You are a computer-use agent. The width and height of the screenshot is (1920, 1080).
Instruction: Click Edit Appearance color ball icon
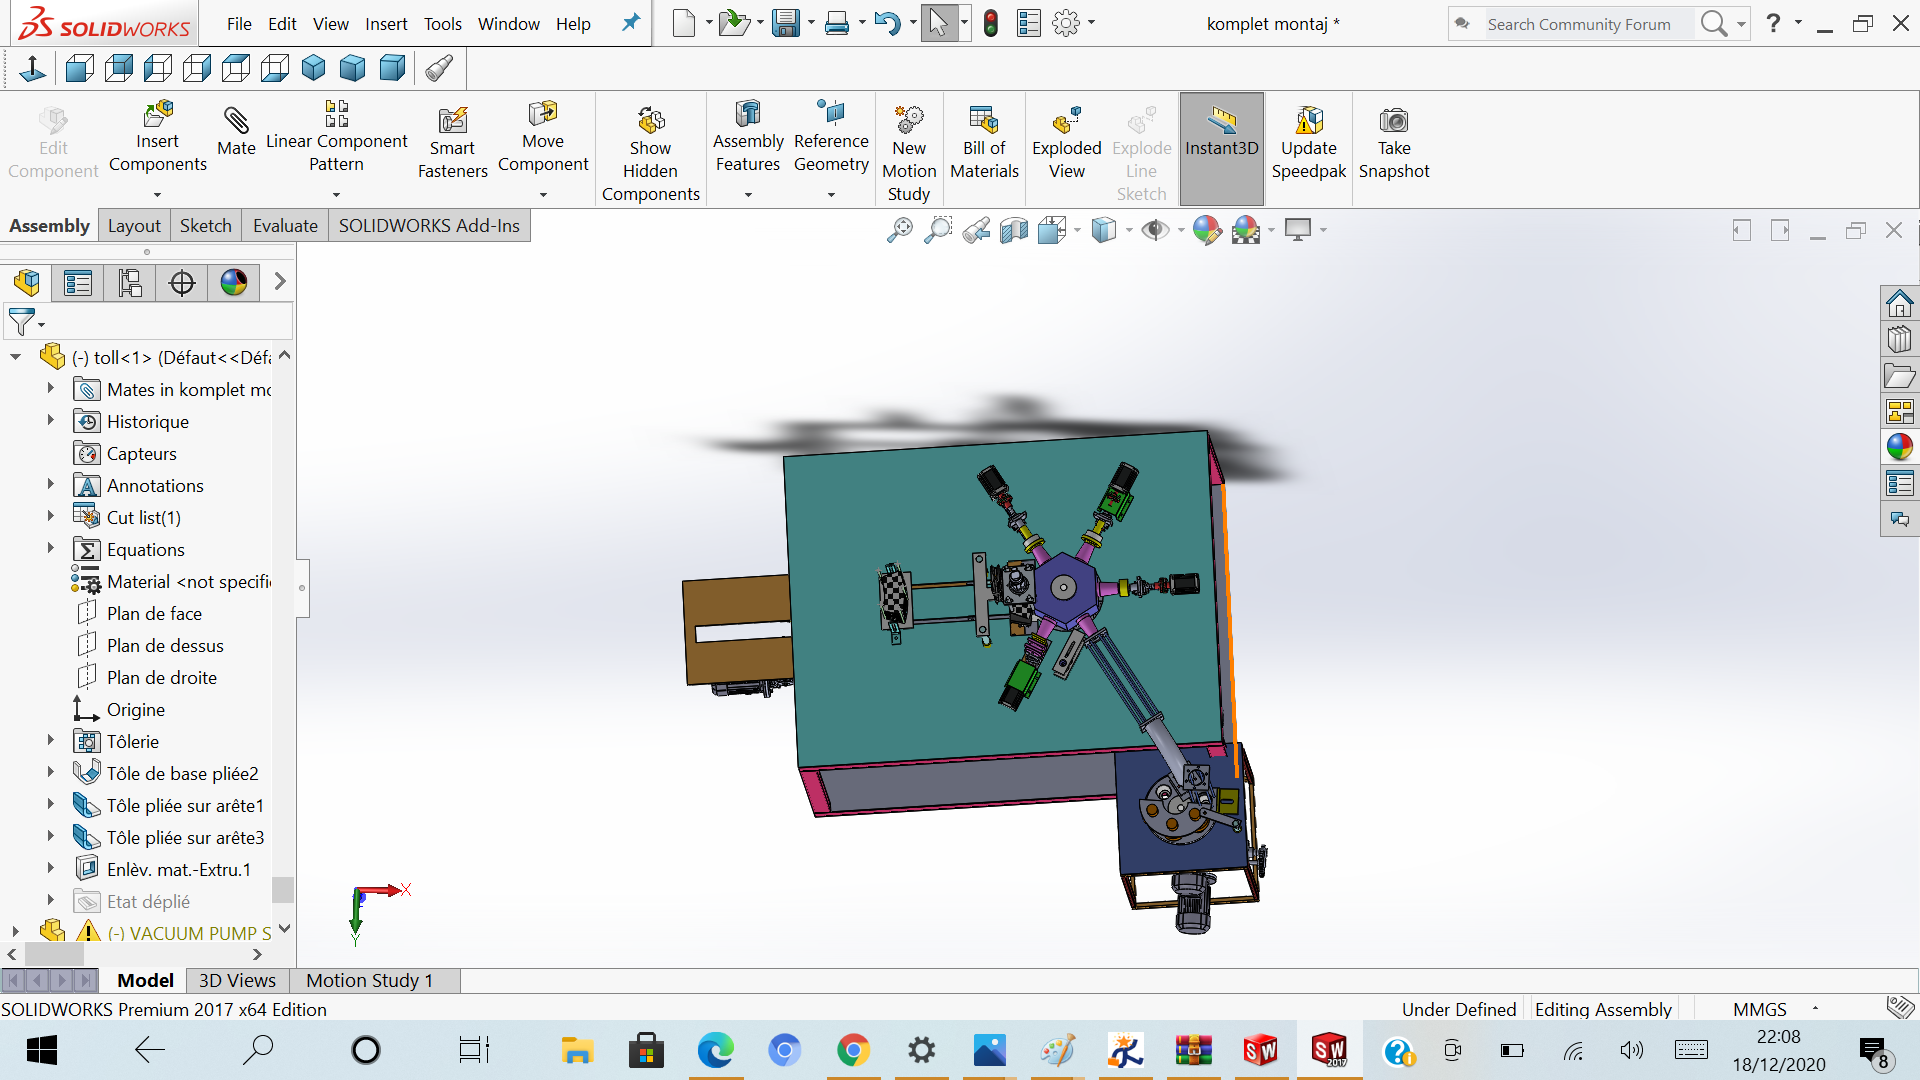1207,230
